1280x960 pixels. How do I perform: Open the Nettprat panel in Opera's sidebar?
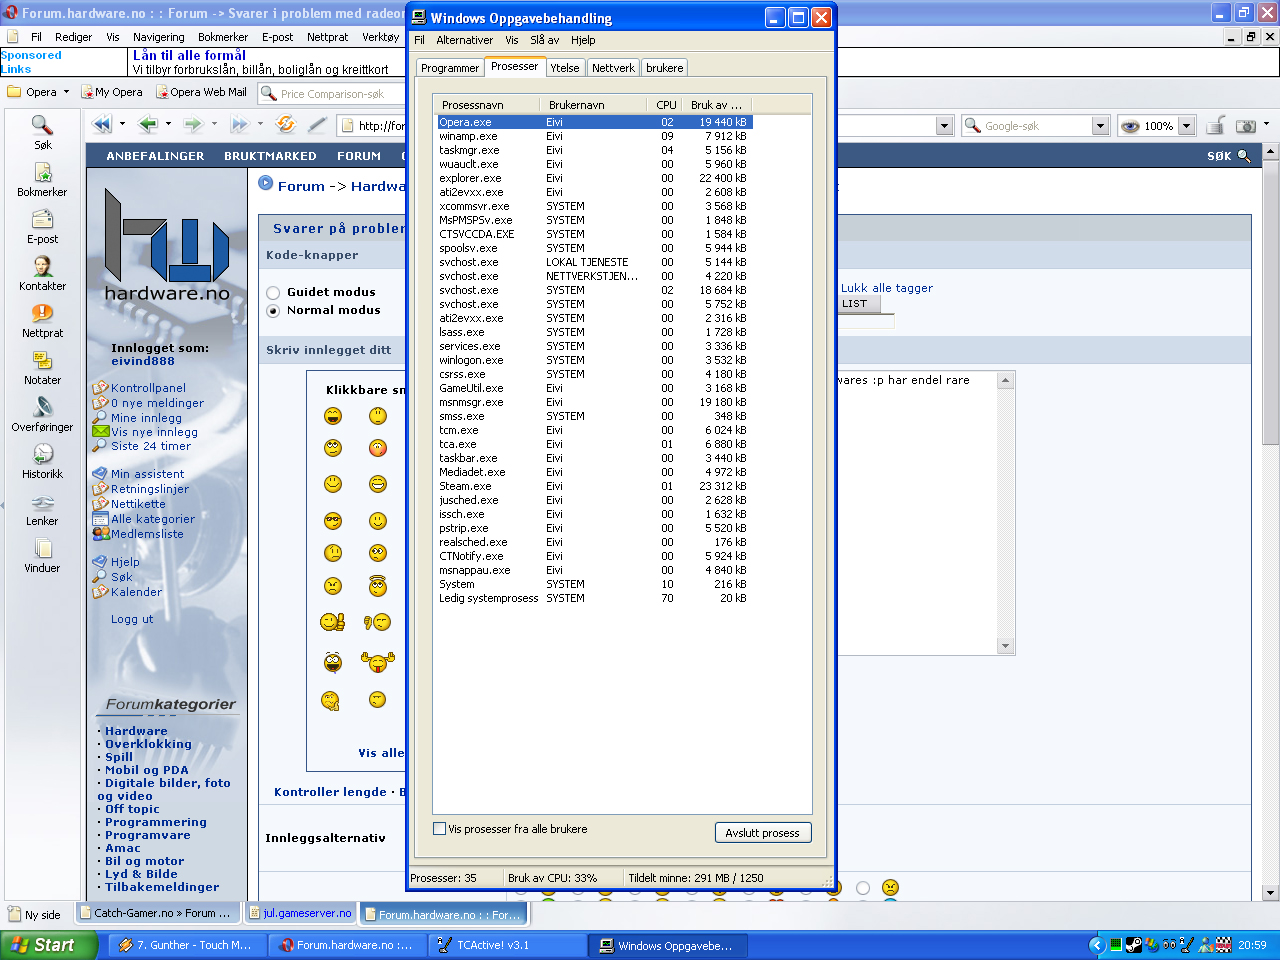coord(42,320)
